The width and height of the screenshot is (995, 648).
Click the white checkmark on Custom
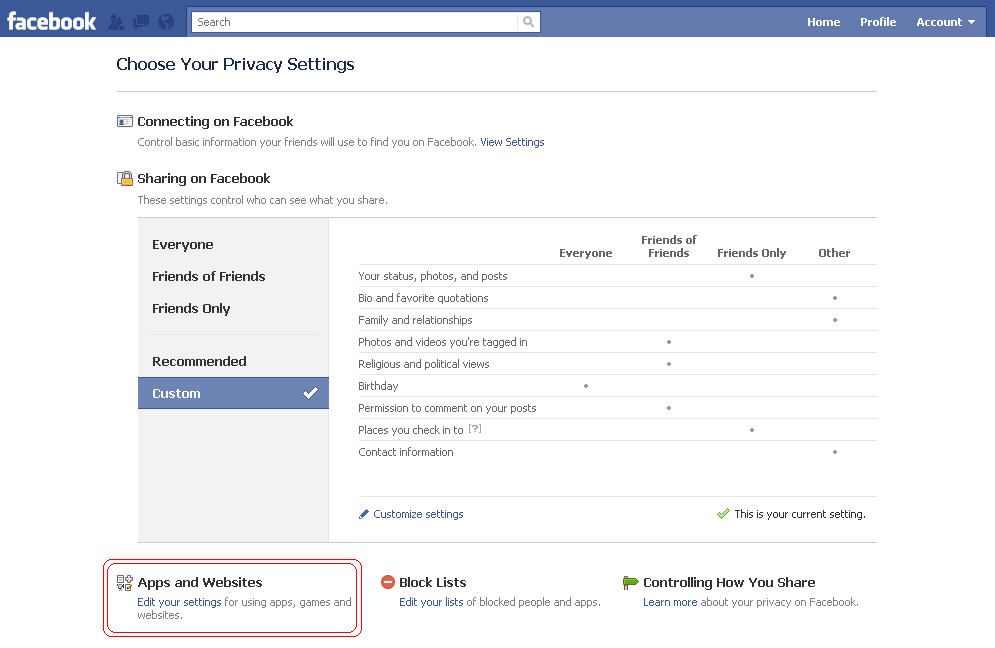310,393
